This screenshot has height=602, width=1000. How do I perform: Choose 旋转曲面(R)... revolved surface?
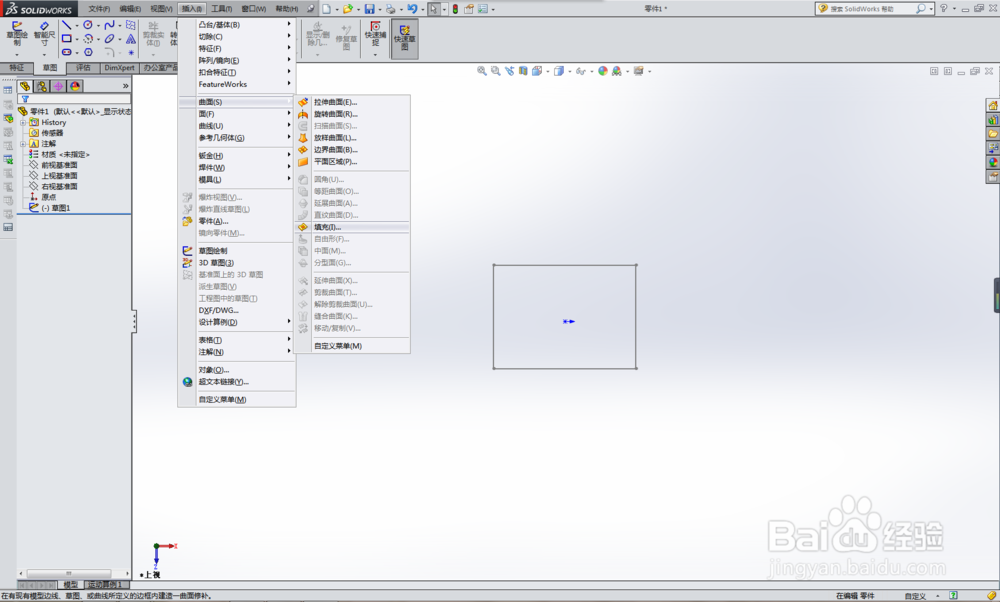pos(352,114)
